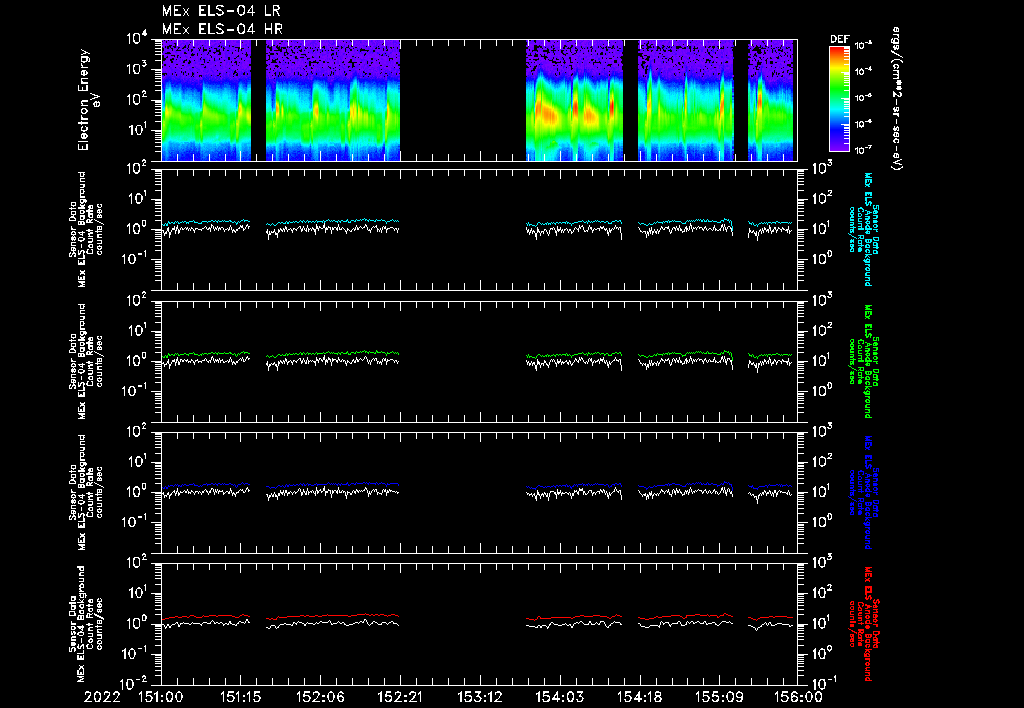Click the "154:03" time axis tick label
This screenshot has width=1024, height=708.
click(x=559, y=698)
